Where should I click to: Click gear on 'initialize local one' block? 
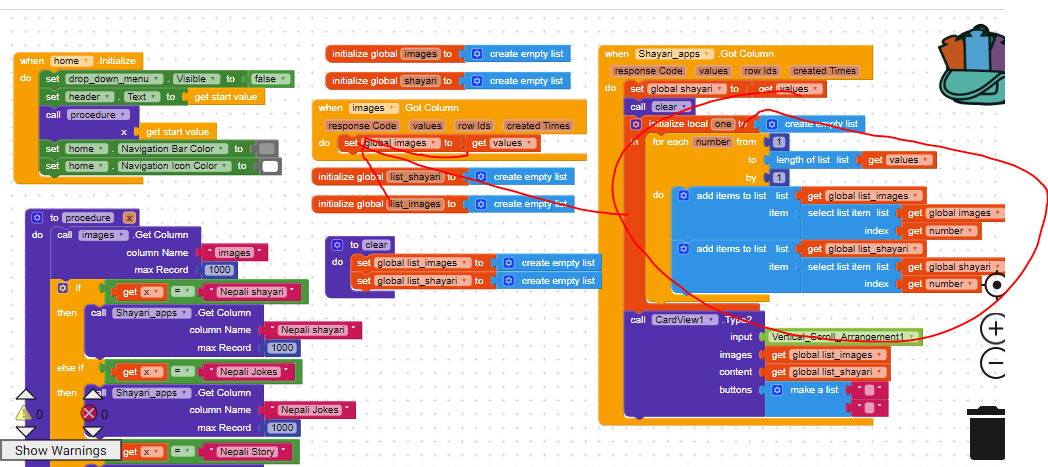(636, 124)
